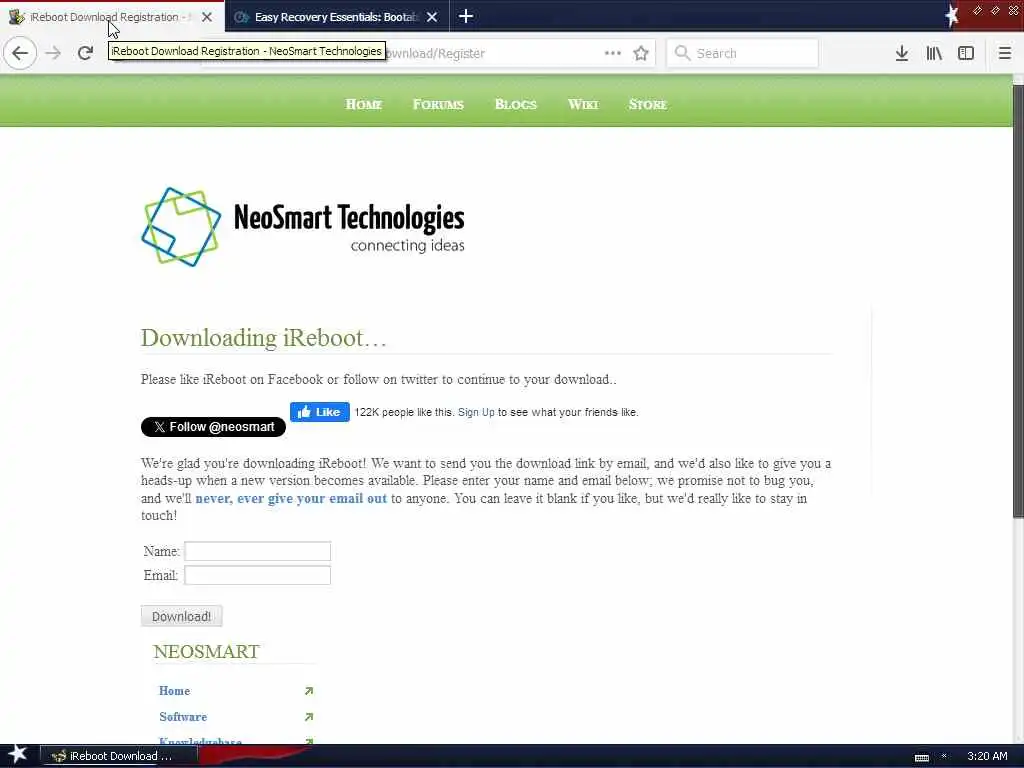Viewport: 1024px width, 768px height.
Task: Click the never, ever give your email out link
Action: tap(291, 498)
